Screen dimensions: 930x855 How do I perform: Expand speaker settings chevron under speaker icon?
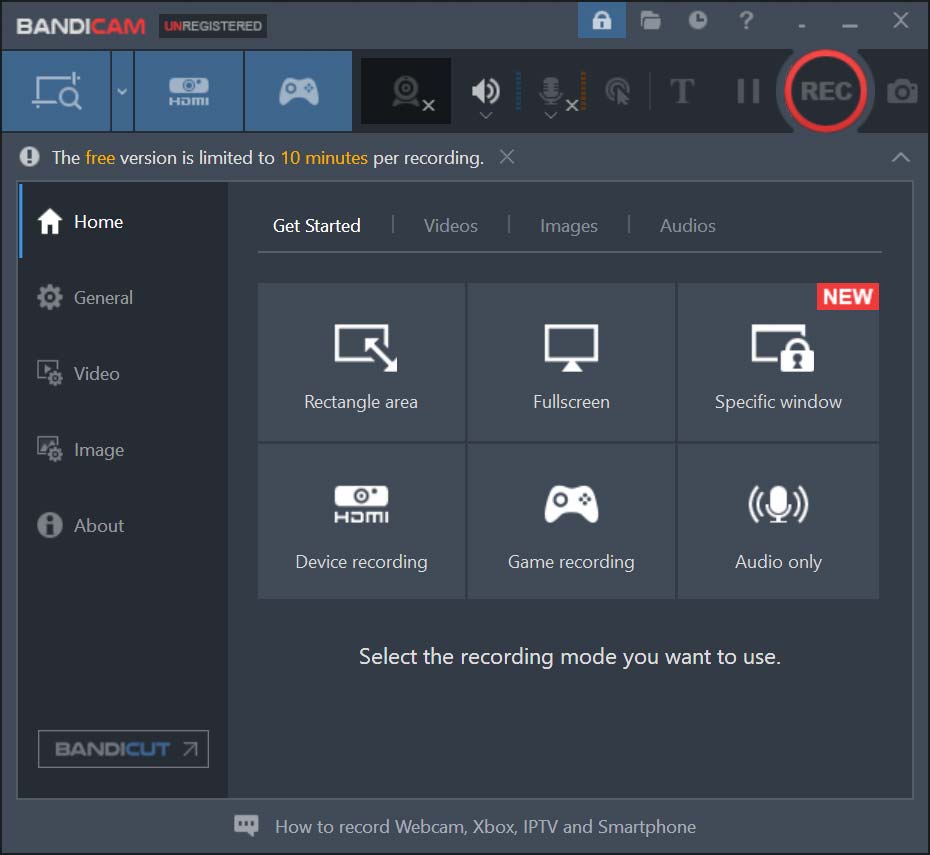[x=486, y=116]
